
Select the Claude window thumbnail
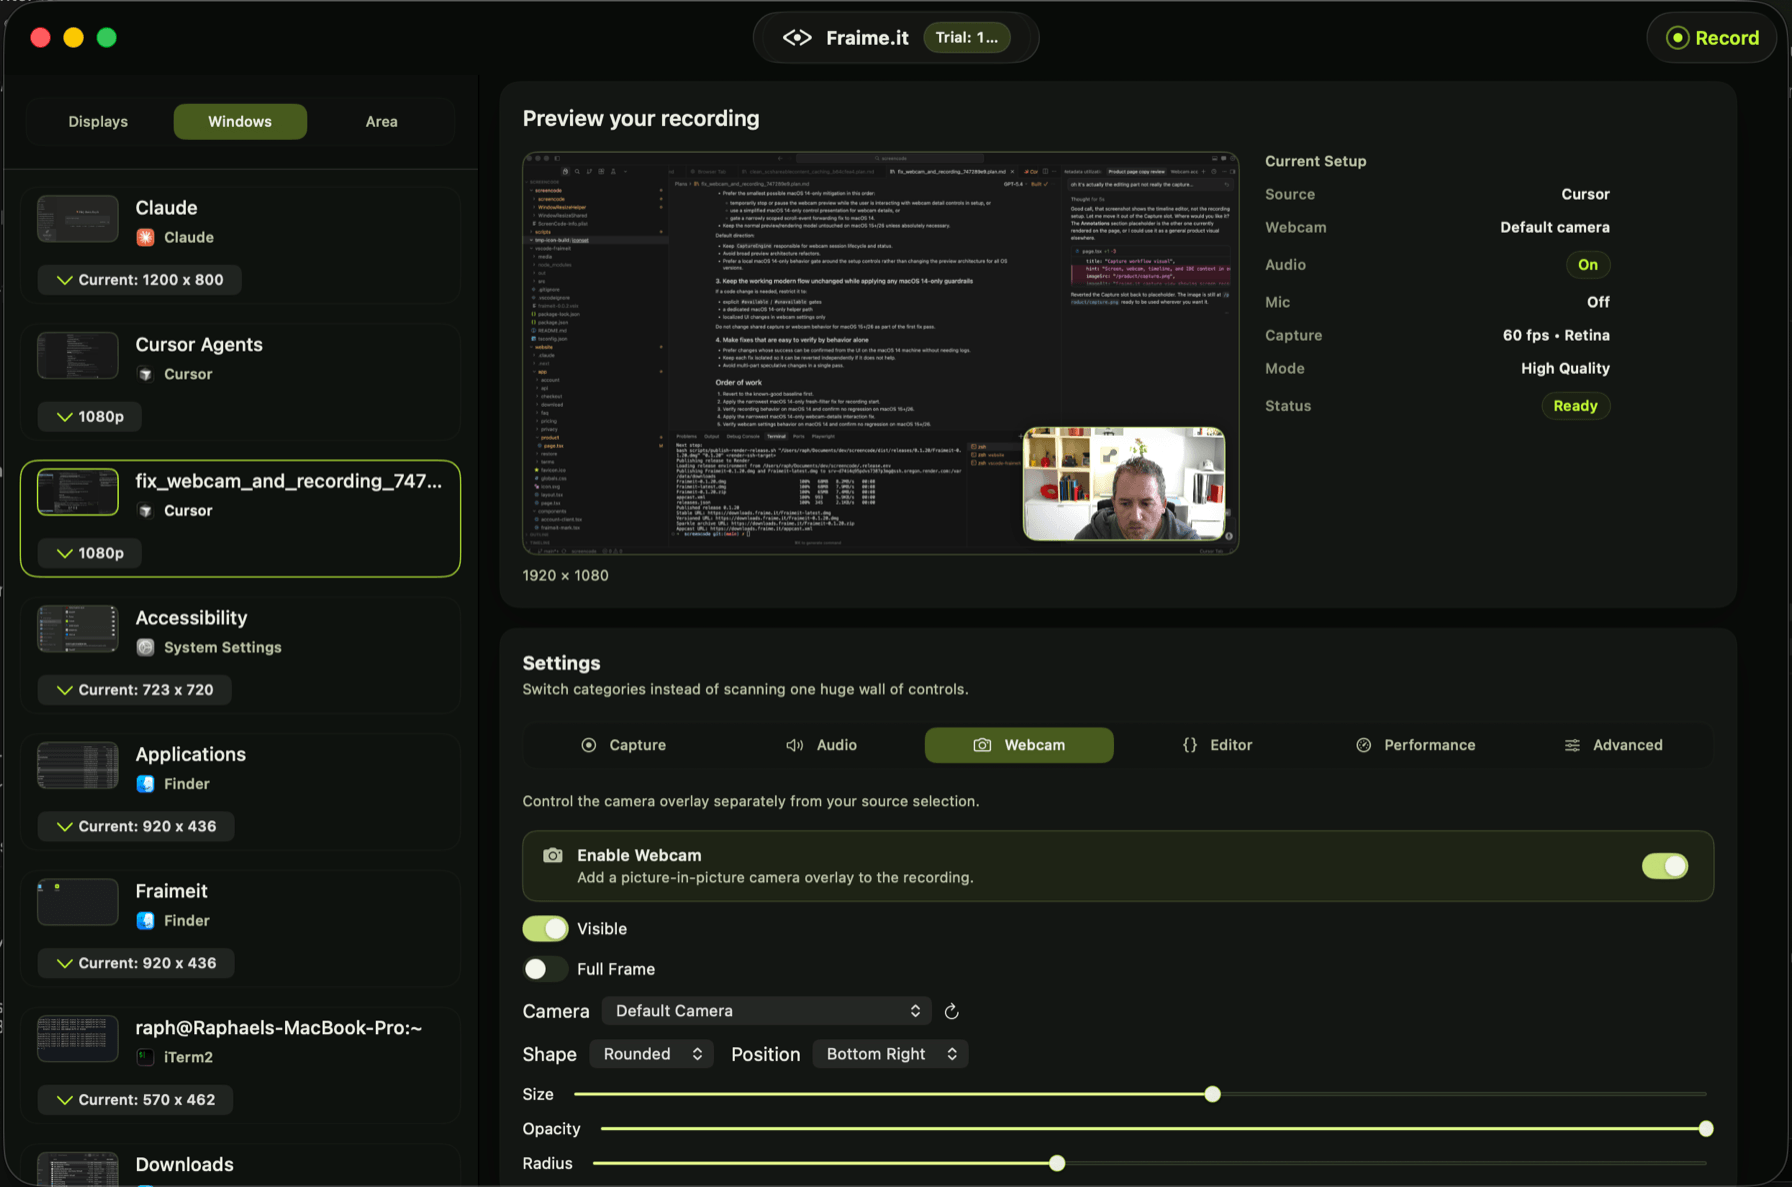coord(78,219)
